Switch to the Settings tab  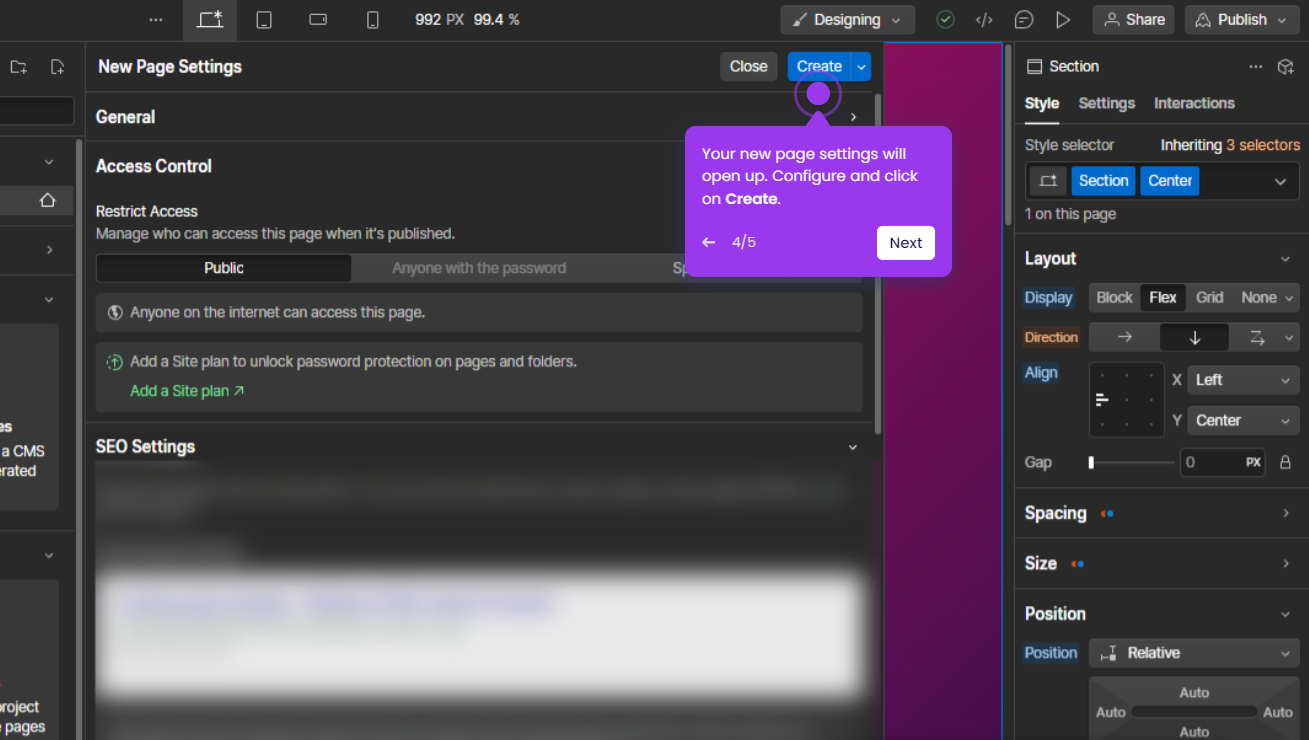pyautogui.click(x=1106, y=103)
